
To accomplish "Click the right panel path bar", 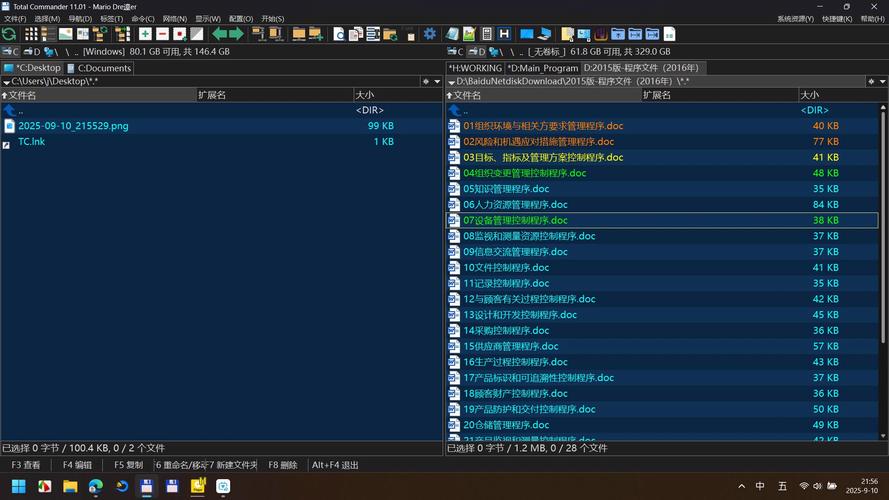I will coord(656,82).
